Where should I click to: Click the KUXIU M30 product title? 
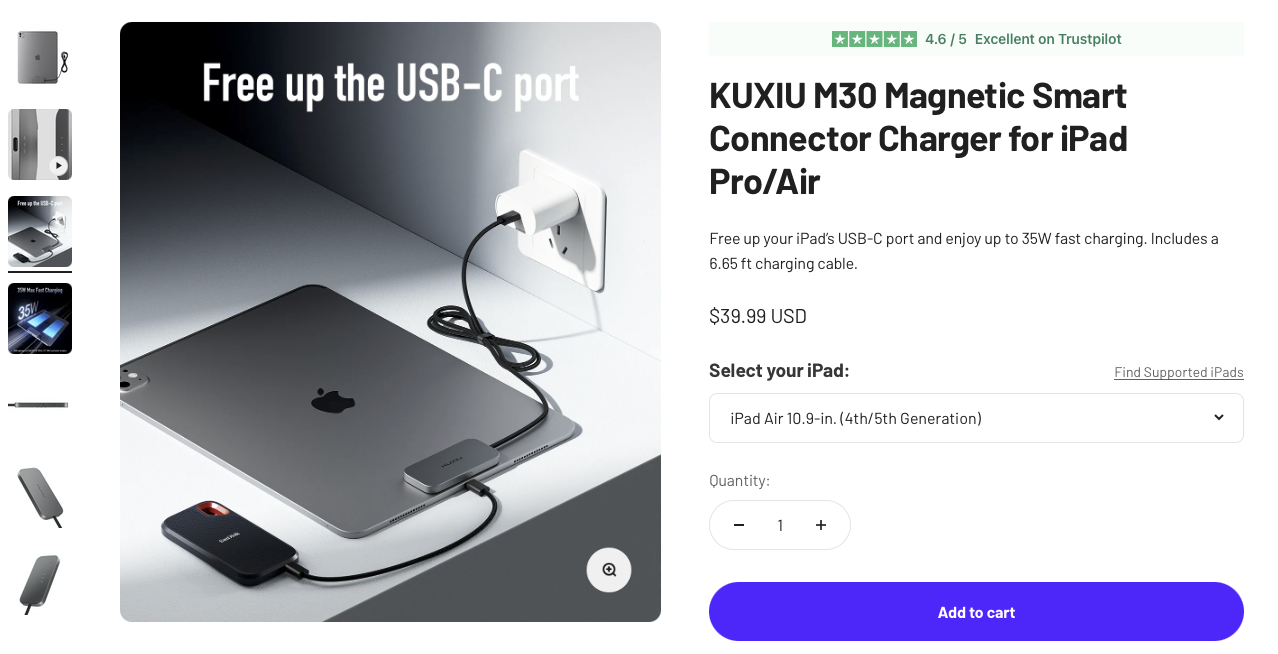pos(918,139)
